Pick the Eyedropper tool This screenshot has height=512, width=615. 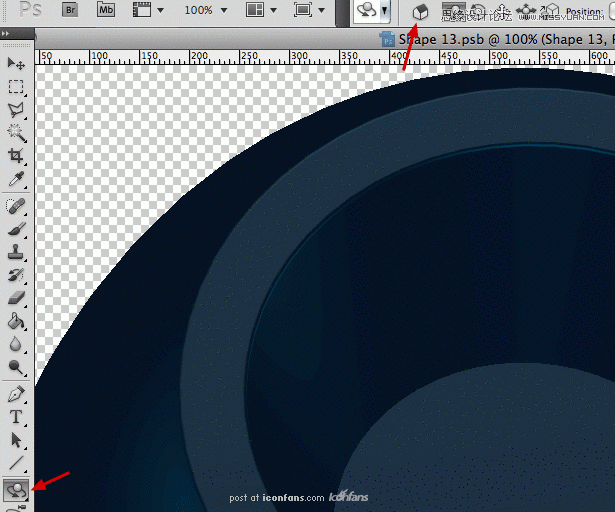(16, 179)
